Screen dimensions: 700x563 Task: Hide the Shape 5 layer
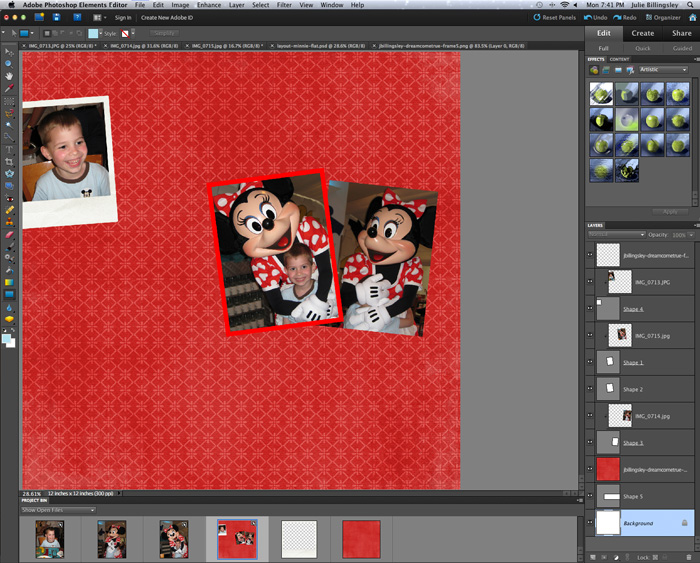click(590, 496)
